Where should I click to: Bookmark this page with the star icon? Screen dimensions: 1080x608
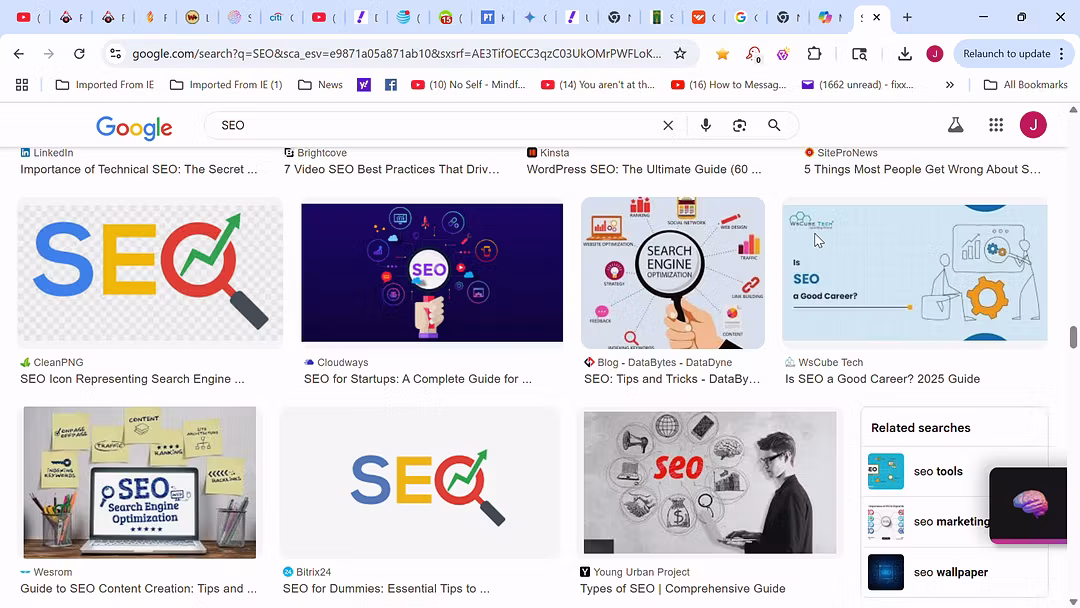[x=680, y=54]
